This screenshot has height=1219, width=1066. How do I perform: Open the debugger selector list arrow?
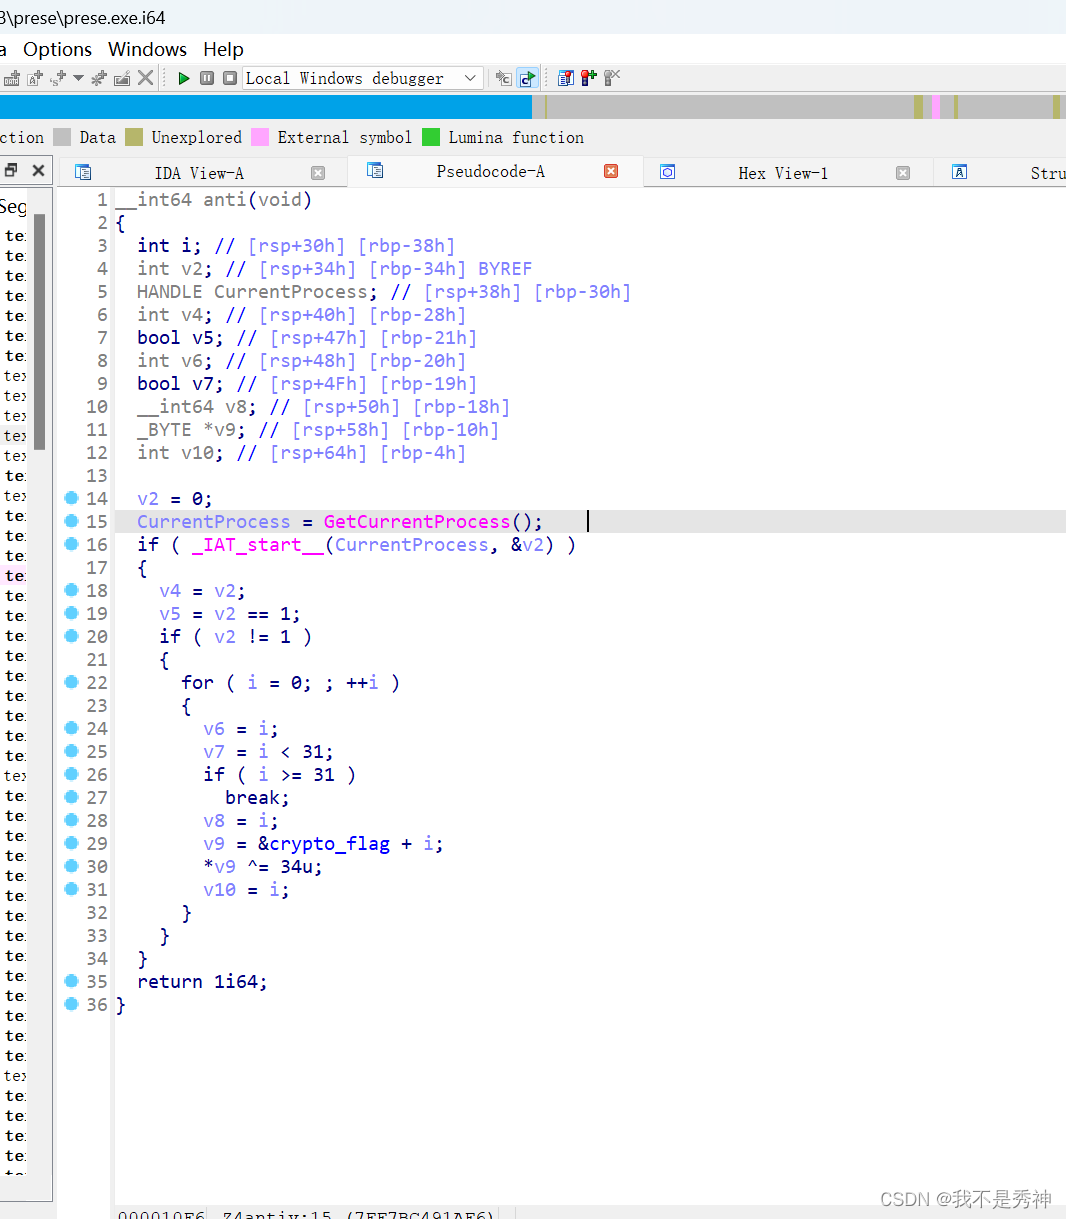470,77
